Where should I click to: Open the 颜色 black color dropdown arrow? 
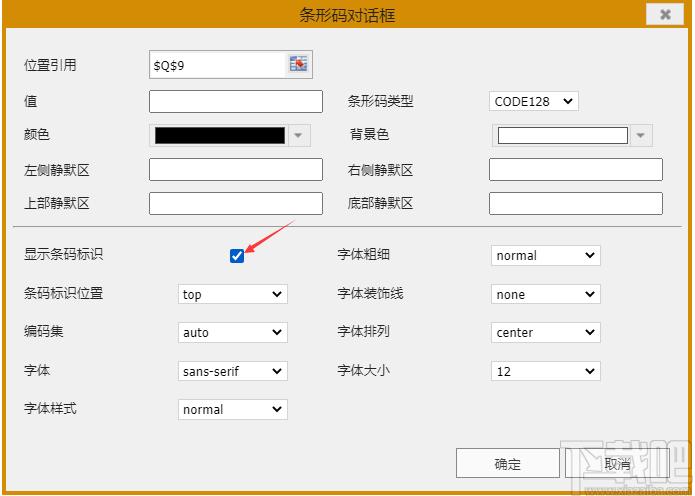[298, 135]
